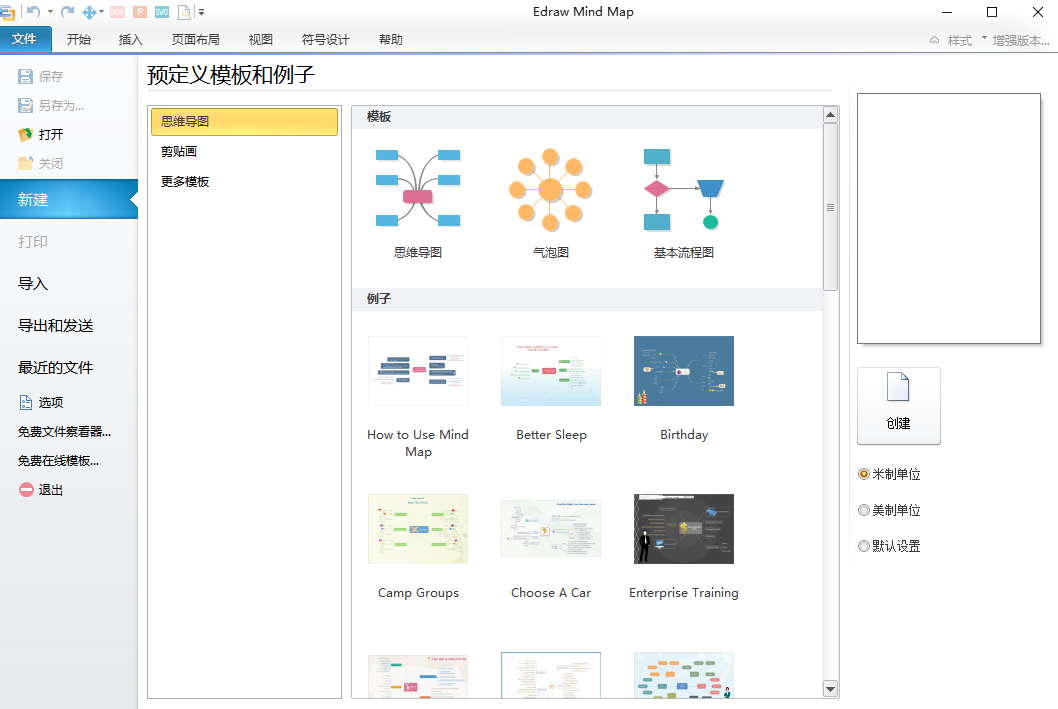Select the 美制单位 US units radio button
The height and width of the screenshot is (709, 1058).
[x=864, y=510]
